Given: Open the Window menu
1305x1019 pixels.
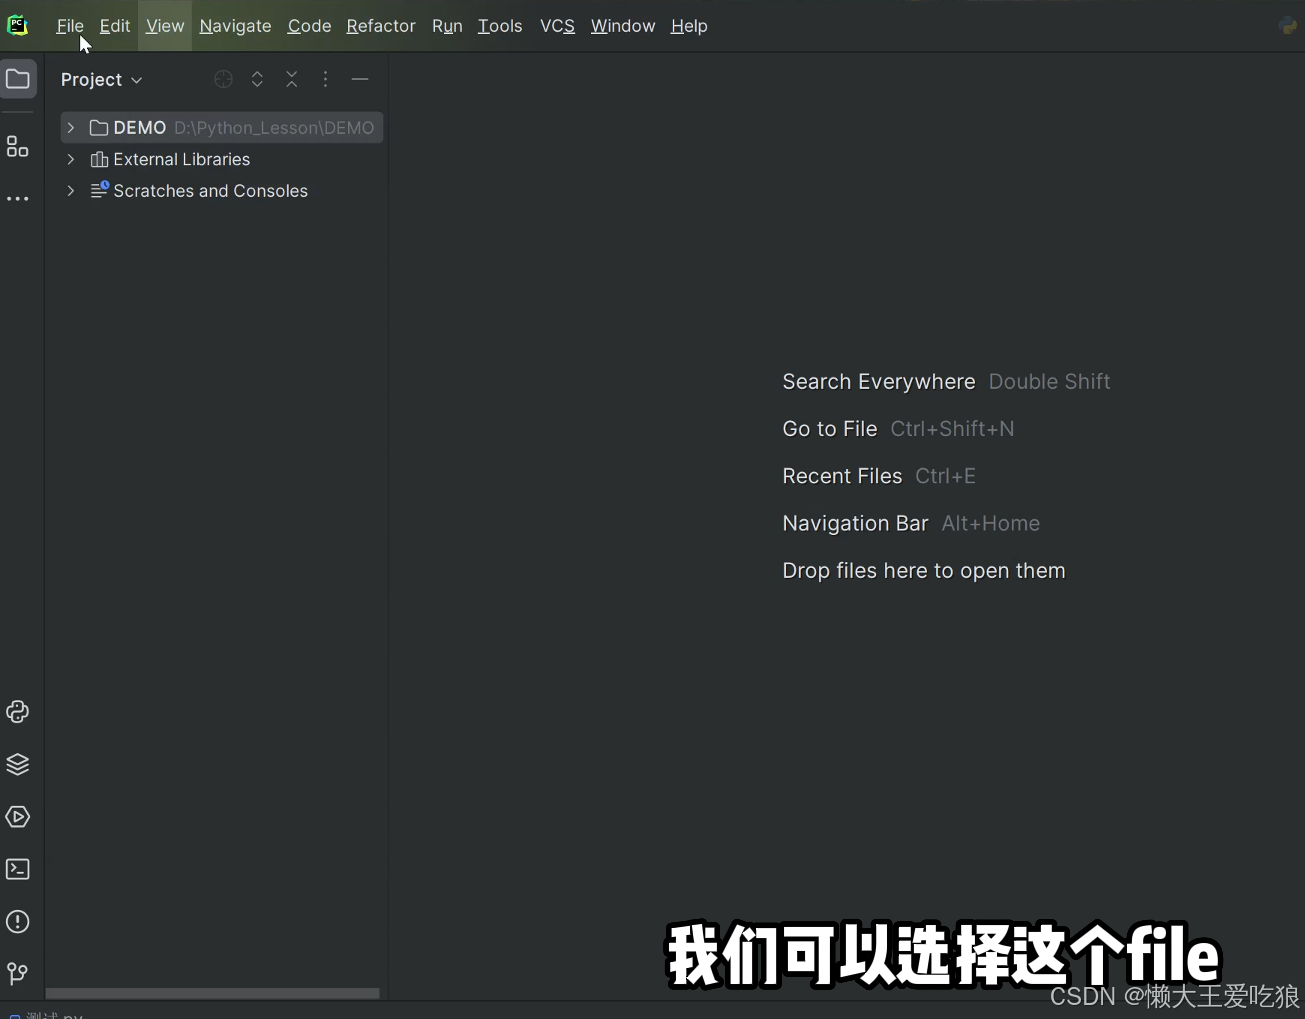Looking at the screenshot, I should click(623, 26).
